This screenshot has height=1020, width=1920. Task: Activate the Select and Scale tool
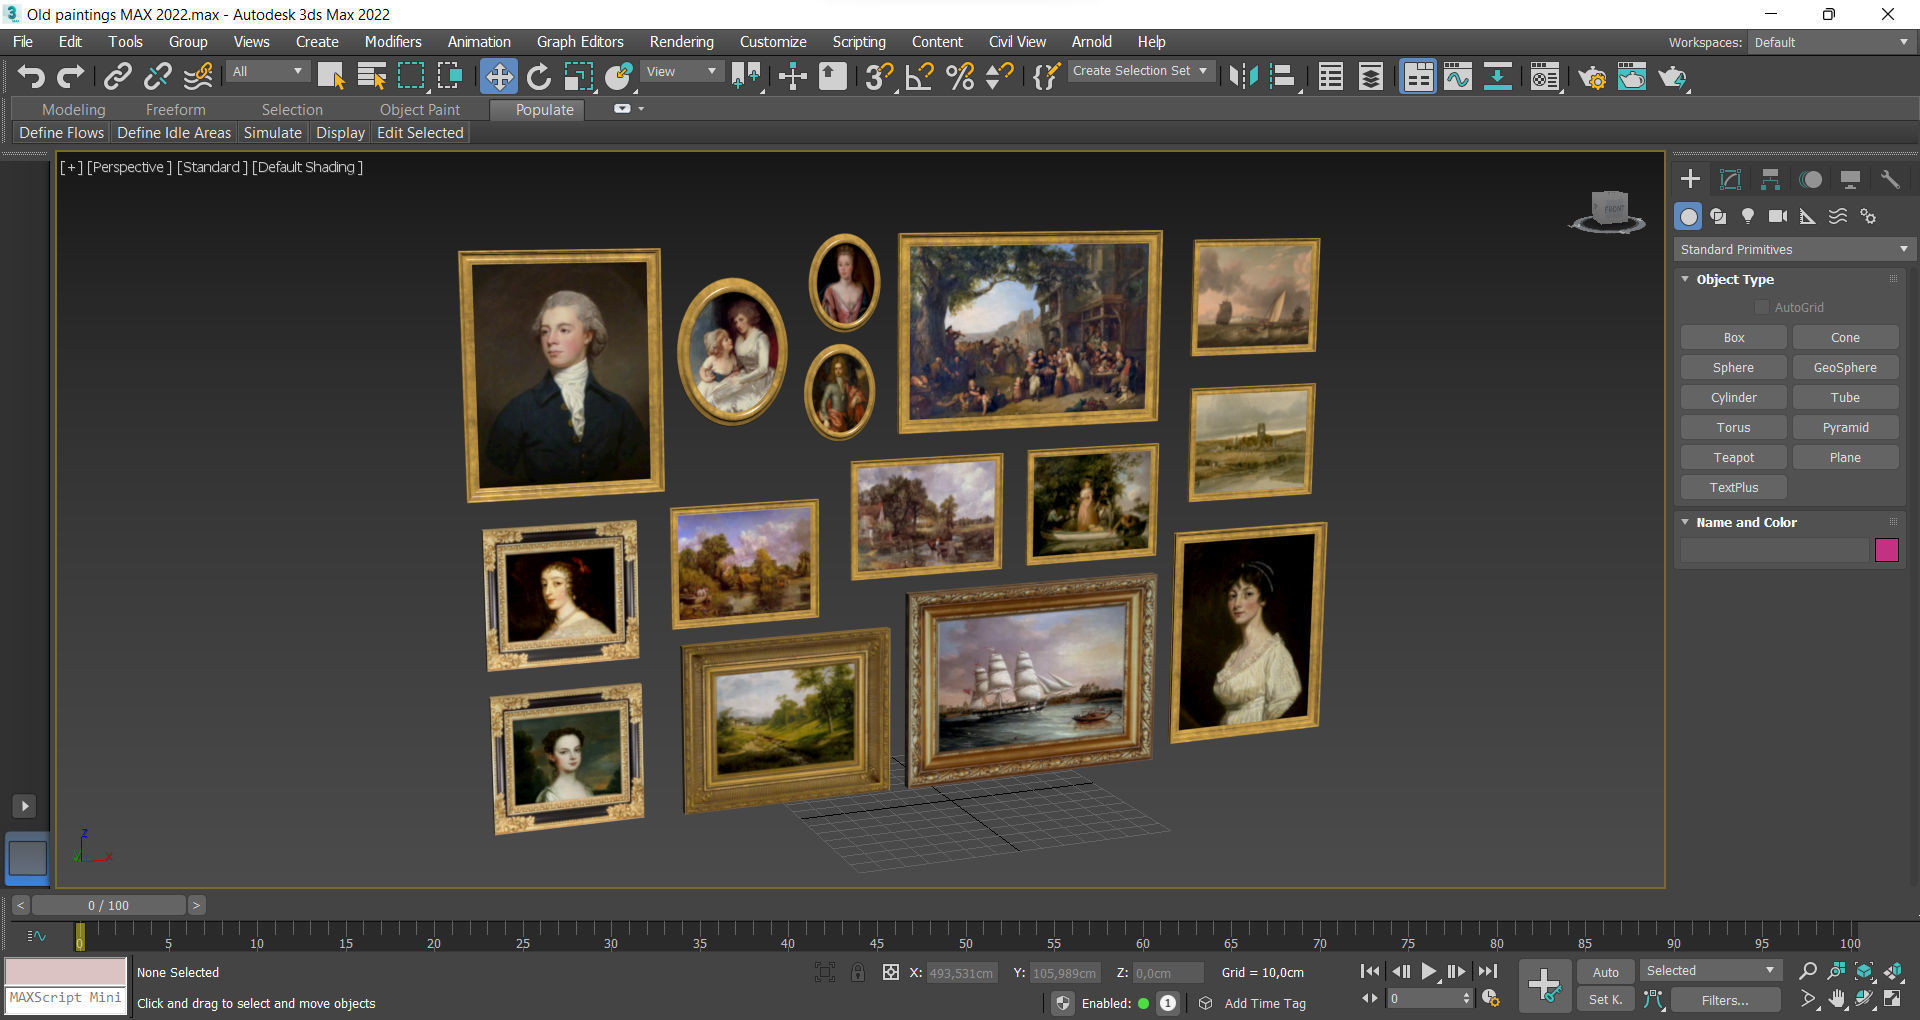[x=578, y=76]
